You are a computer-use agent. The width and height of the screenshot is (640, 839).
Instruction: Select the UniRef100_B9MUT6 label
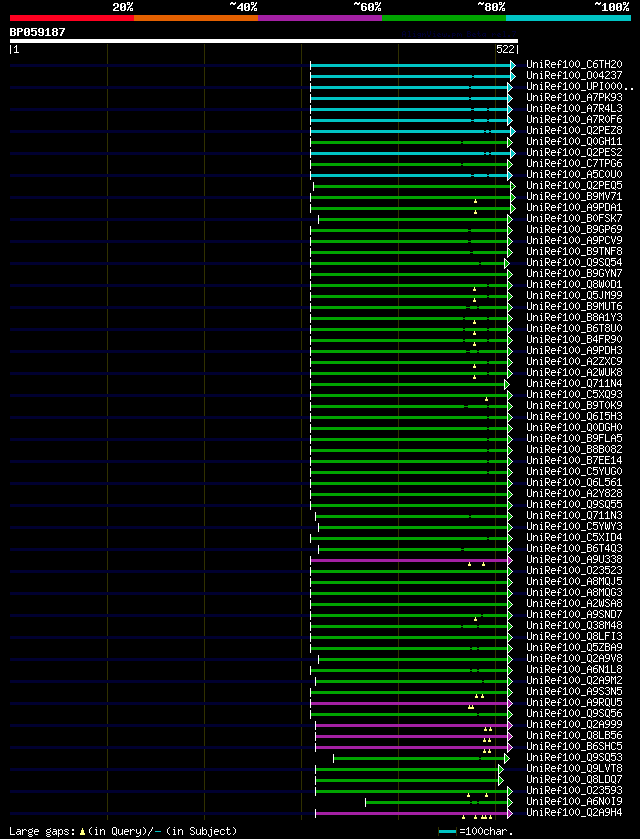574,307
